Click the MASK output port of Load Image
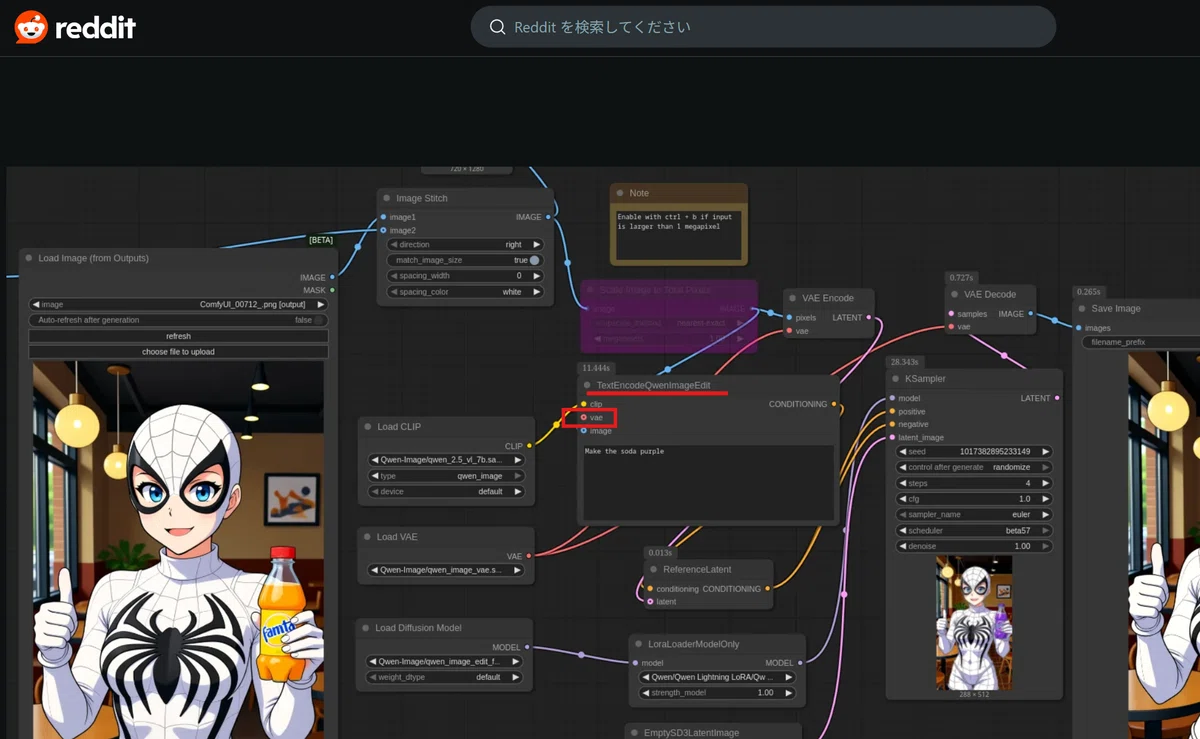The height and width of the screenshot is (739, 1200). pos(332,290)
